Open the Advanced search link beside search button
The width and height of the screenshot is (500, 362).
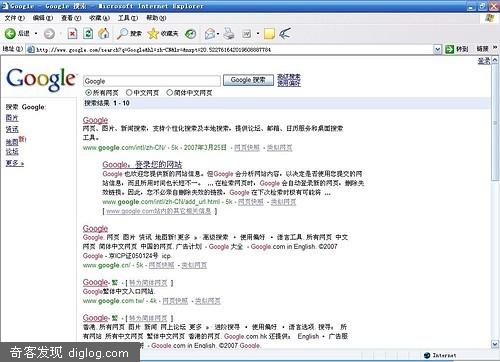tap(289, 77)
